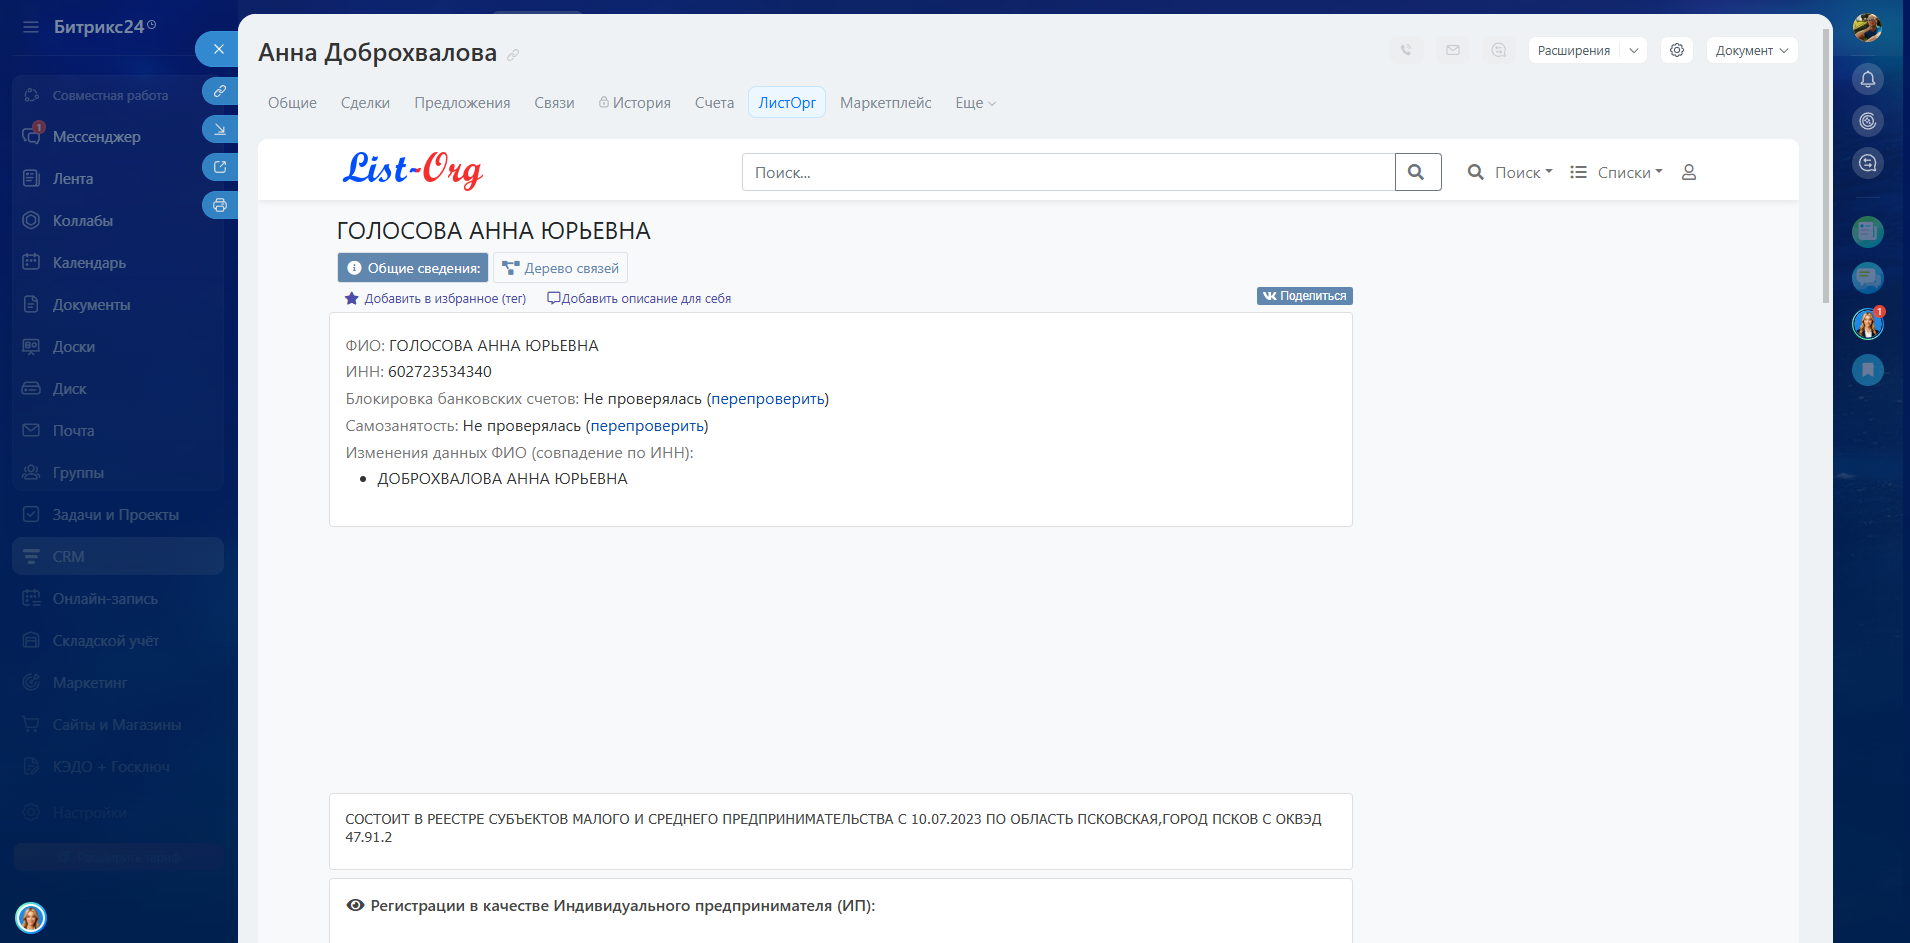Image resolution: width=1910 pixels, height=943 pixels.
Task: Expand the Еще tab menu
Action: tap(975, 103)
